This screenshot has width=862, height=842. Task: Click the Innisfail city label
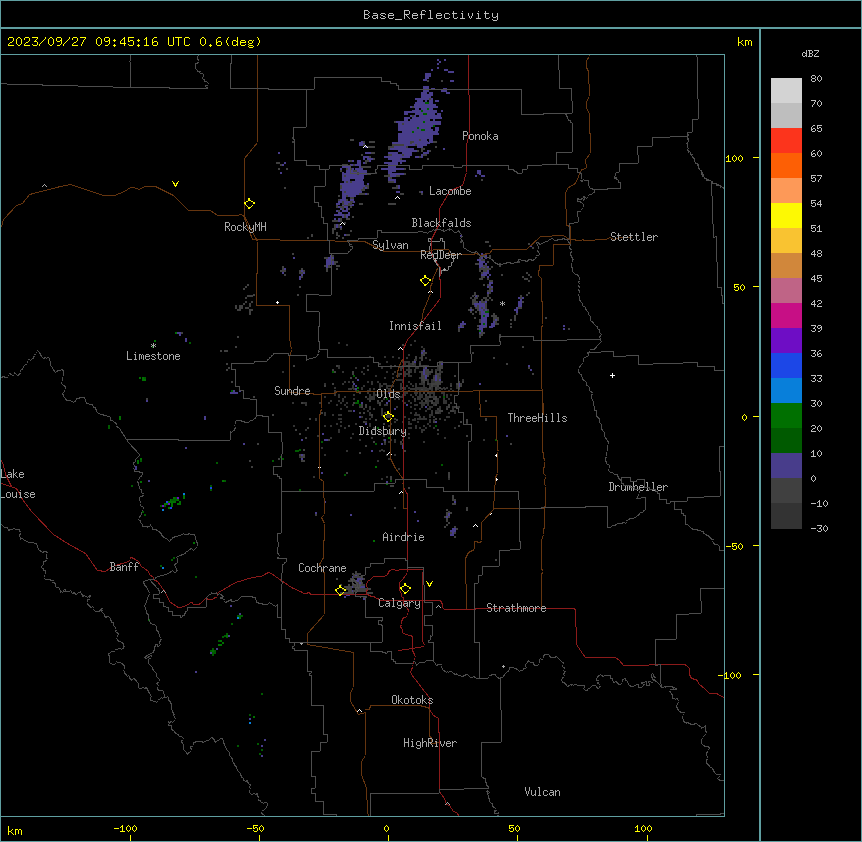[415, 326]
